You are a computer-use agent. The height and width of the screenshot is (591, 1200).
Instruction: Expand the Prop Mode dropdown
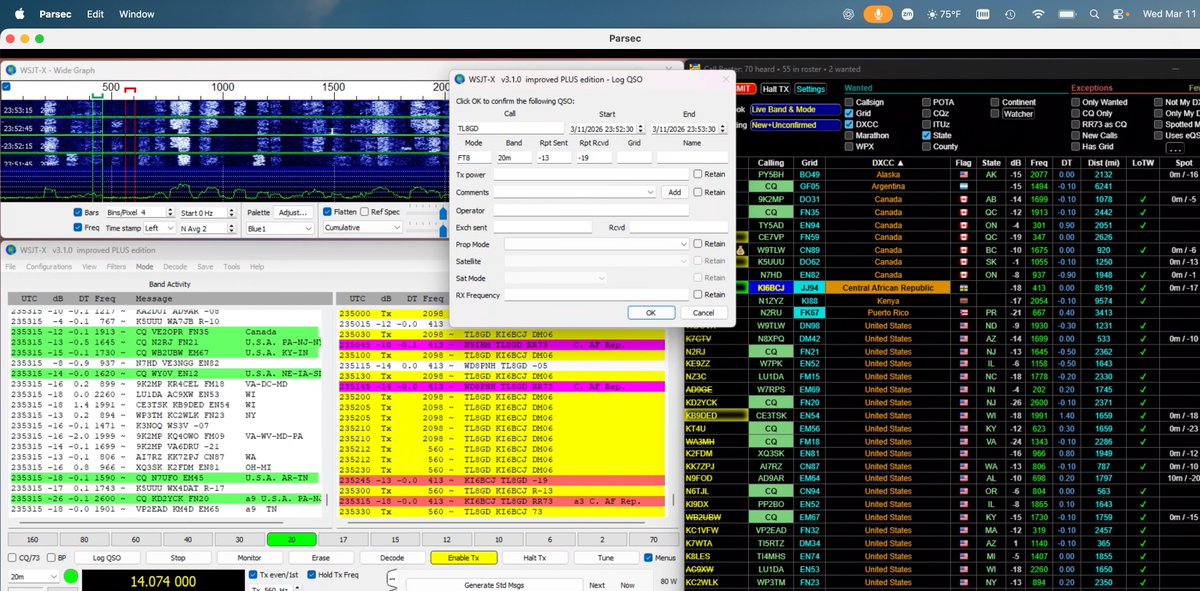click(684, 244)
